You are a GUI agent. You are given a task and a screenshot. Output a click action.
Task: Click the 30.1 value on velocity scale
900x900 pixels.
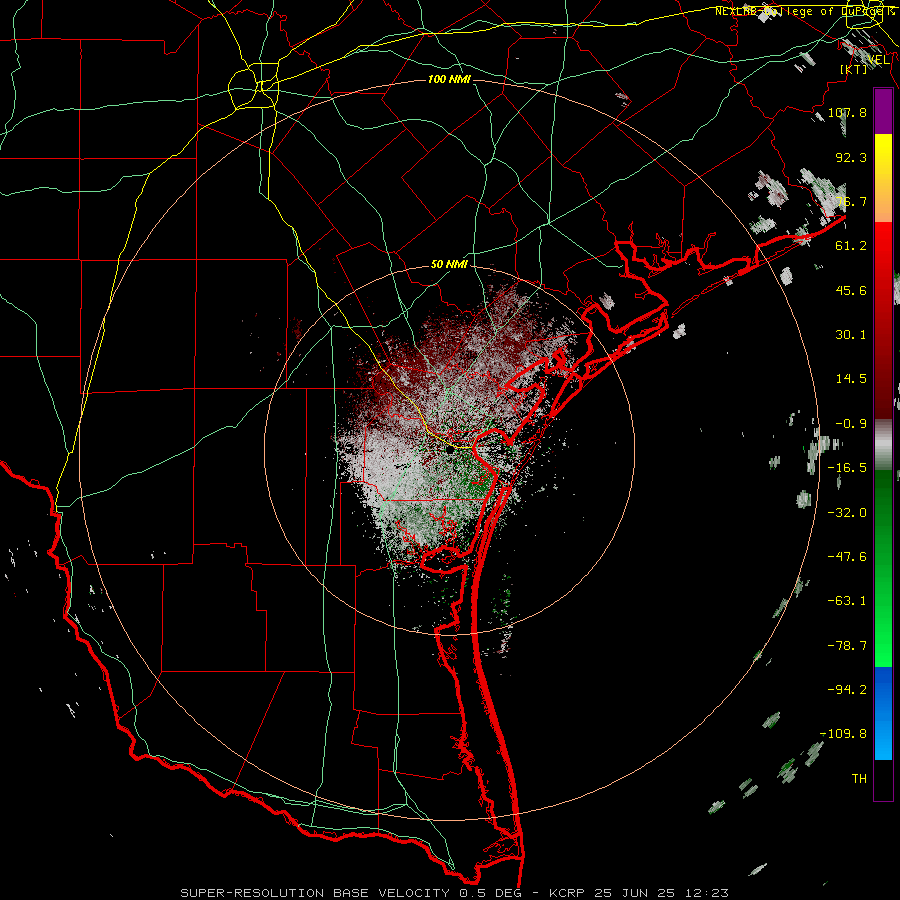[x=851, y=335]
